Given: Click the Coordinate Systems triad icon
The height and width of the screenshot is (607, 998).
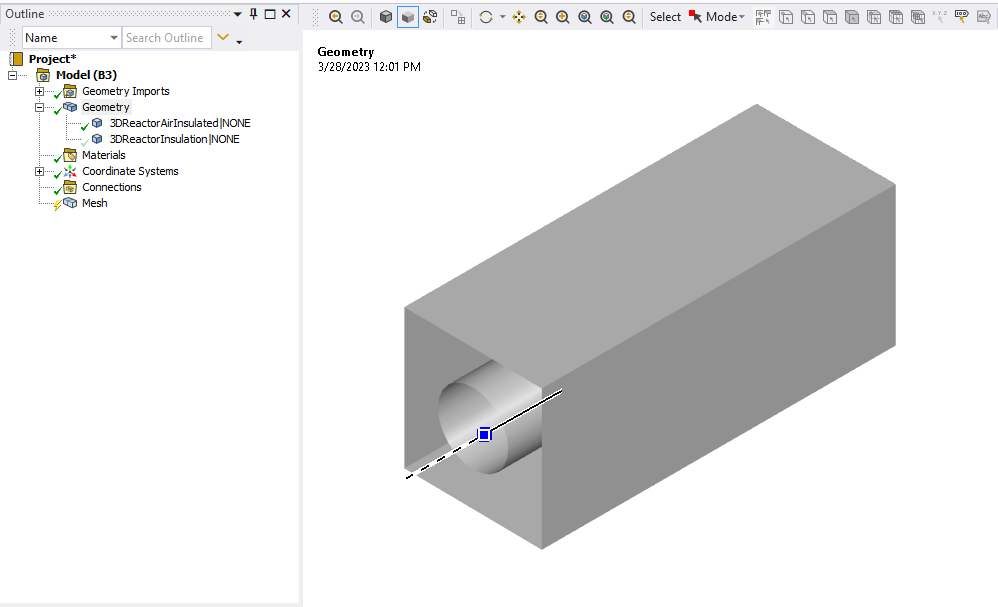Looking at the screenshot, I should [x=70, y=171].
